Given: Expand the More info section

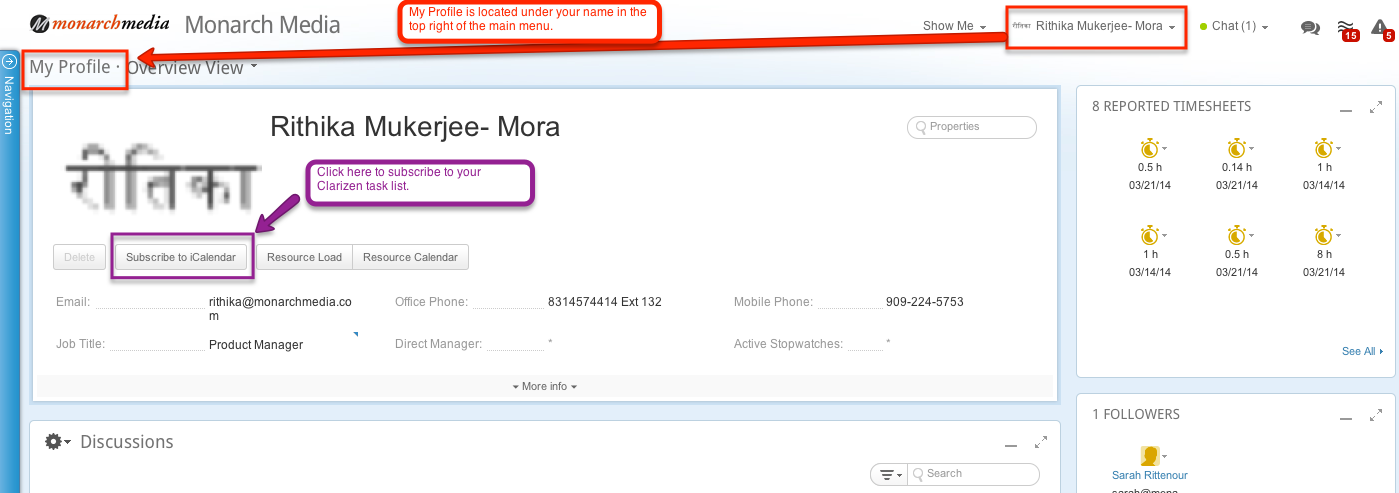Looking at the screenshot, I should [544, 386].
